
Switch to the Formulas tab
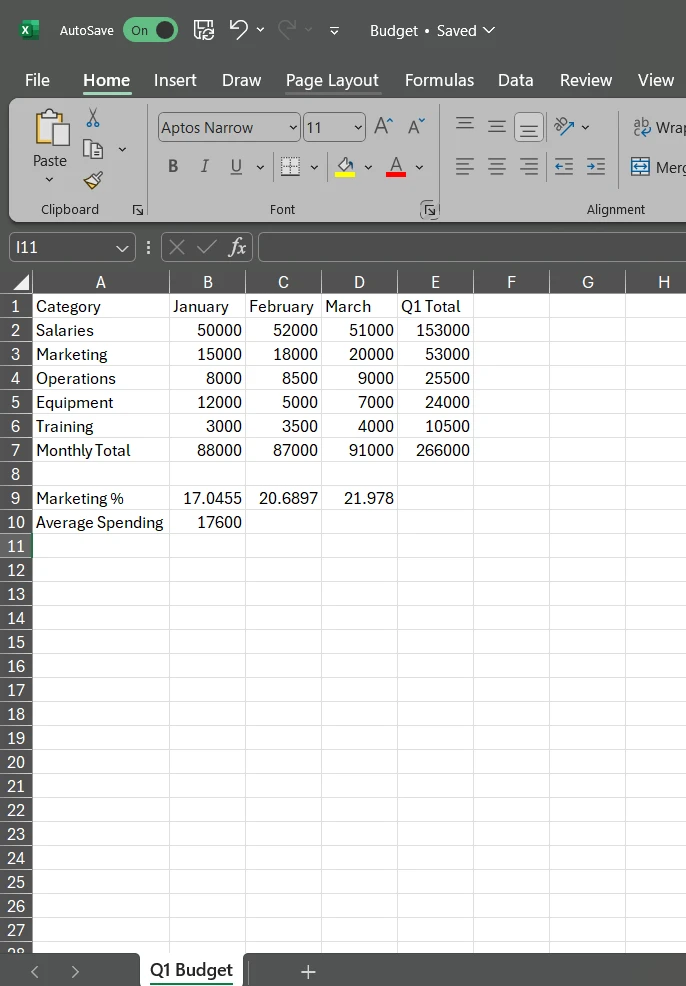click(x=439, y=80)
